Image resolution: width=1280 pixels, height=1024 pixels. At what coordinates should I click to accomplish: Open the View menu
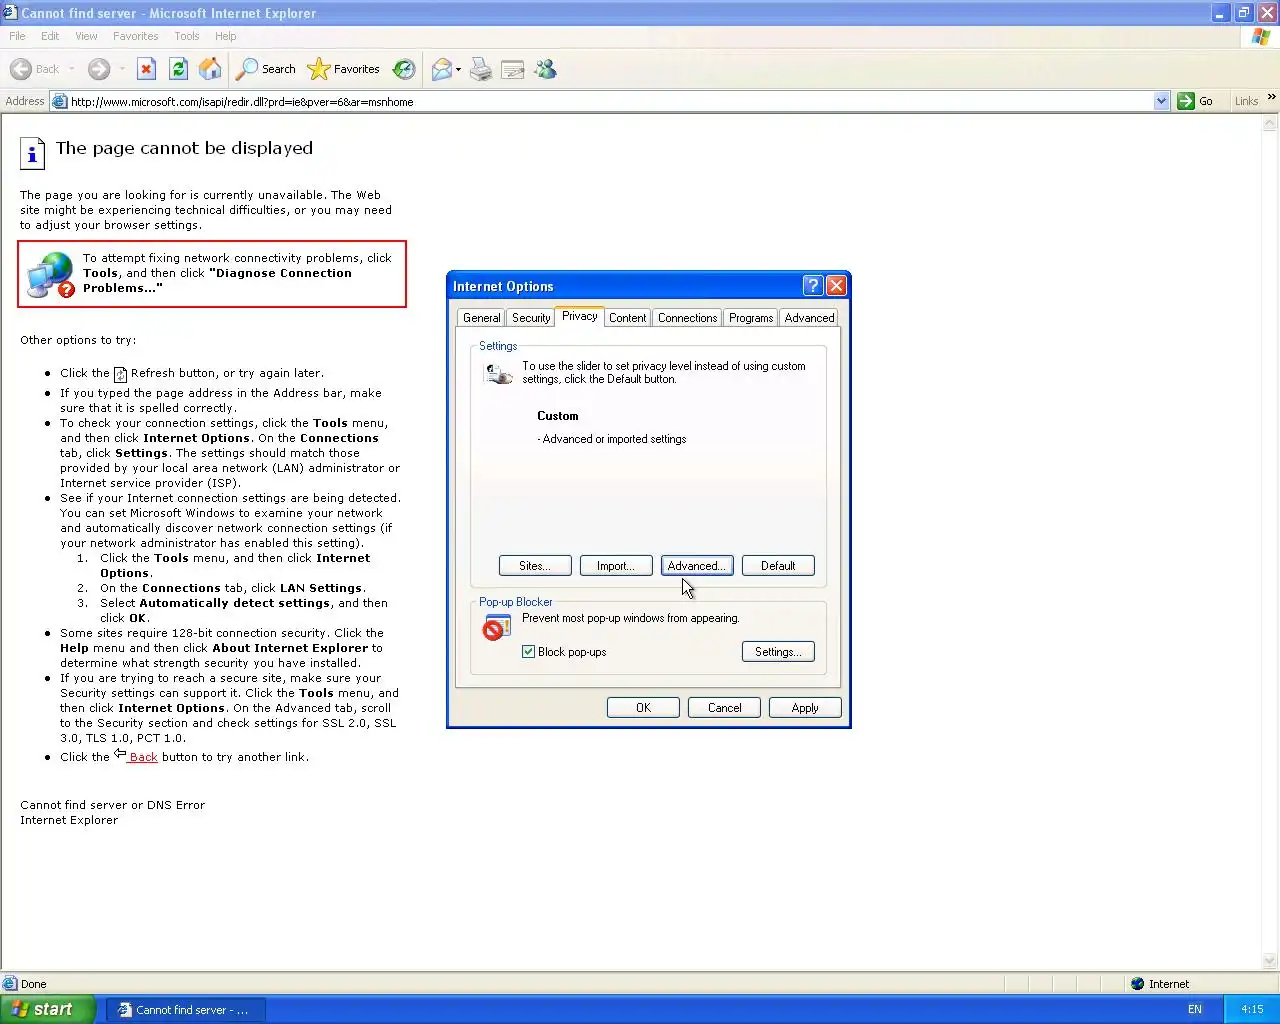coord(87,36)
